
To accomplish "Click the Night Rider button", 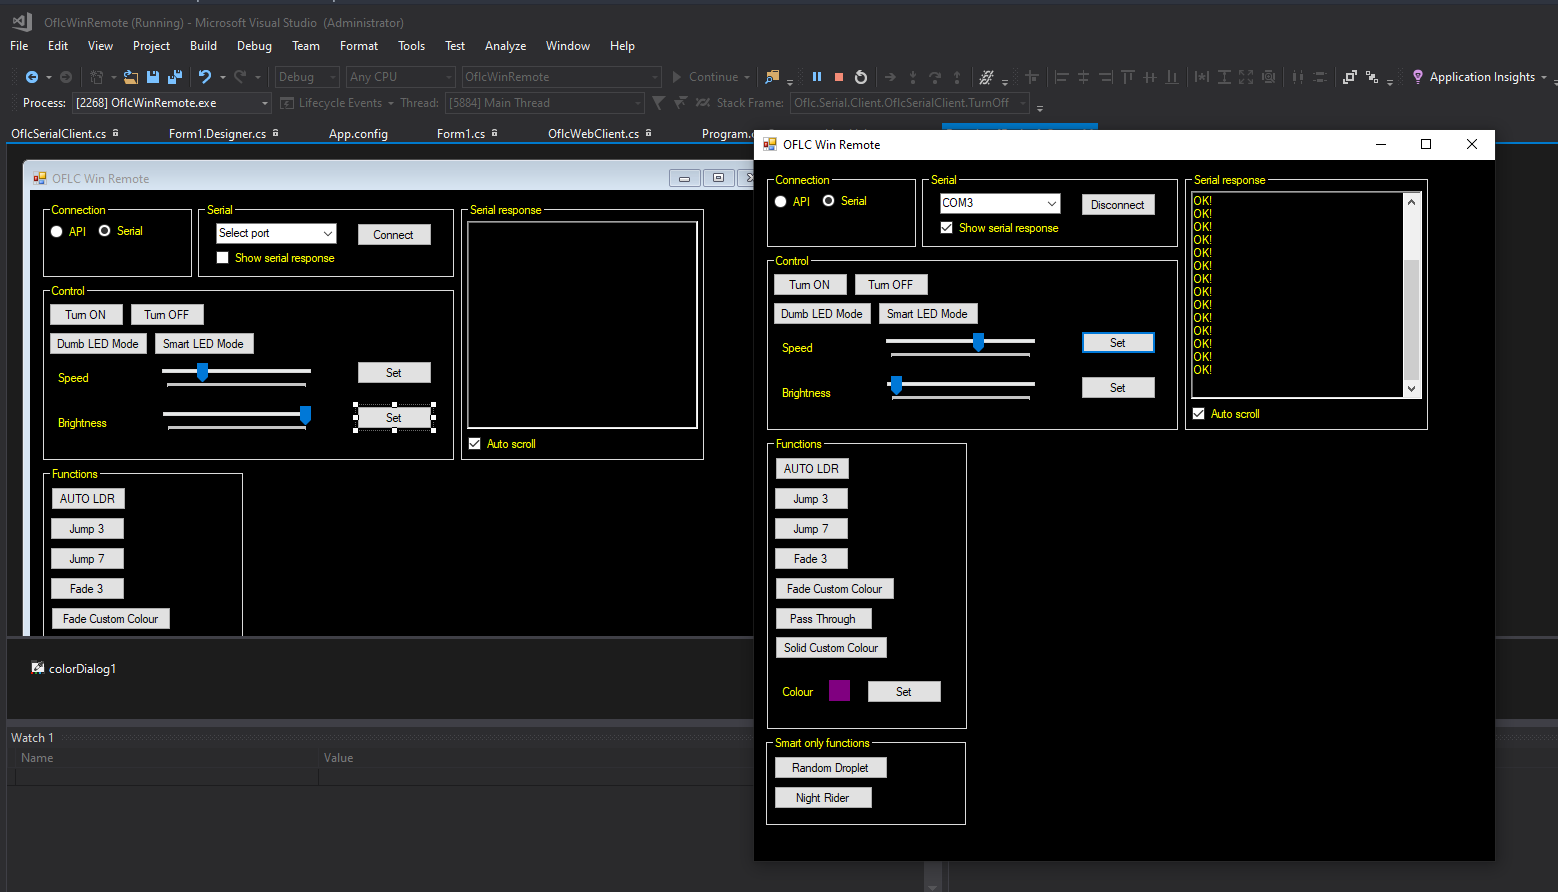I will click(x=823, y=798).
